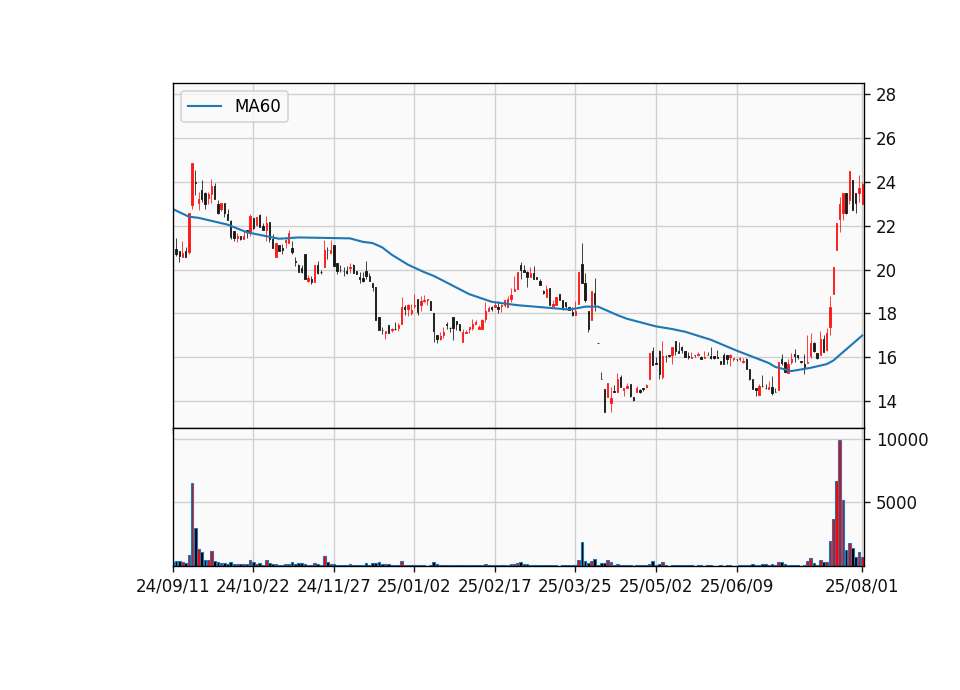
Task: Click price axis label 16
Action: point(886,358)
